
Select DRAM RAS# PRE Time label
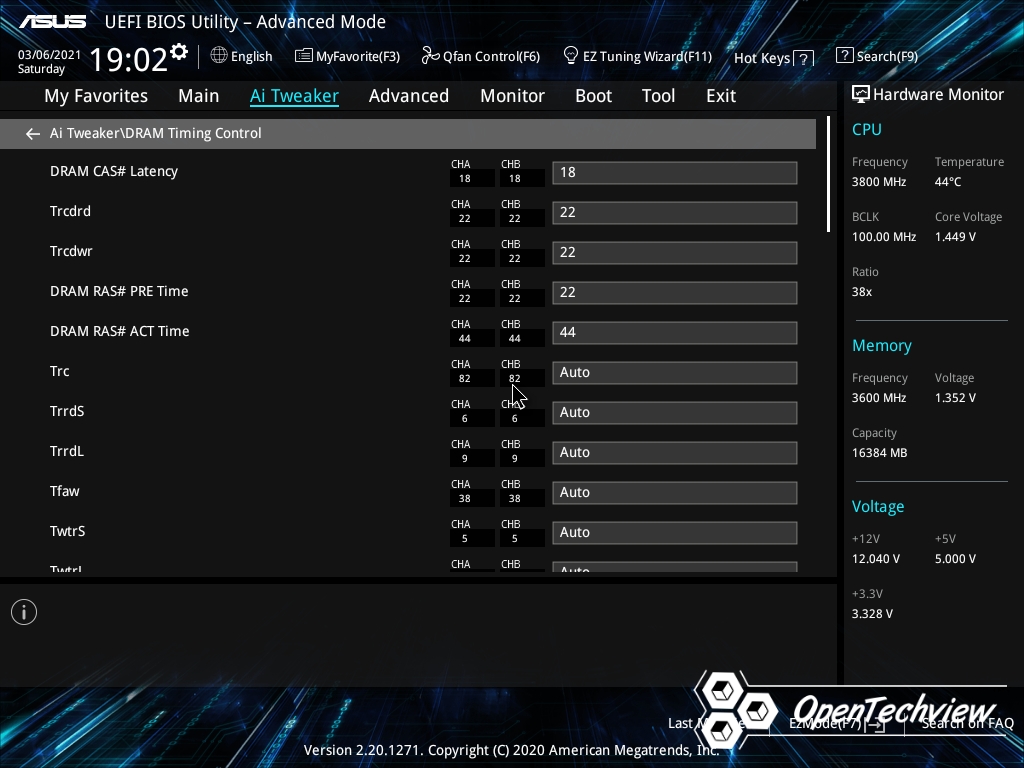point(119,291)
